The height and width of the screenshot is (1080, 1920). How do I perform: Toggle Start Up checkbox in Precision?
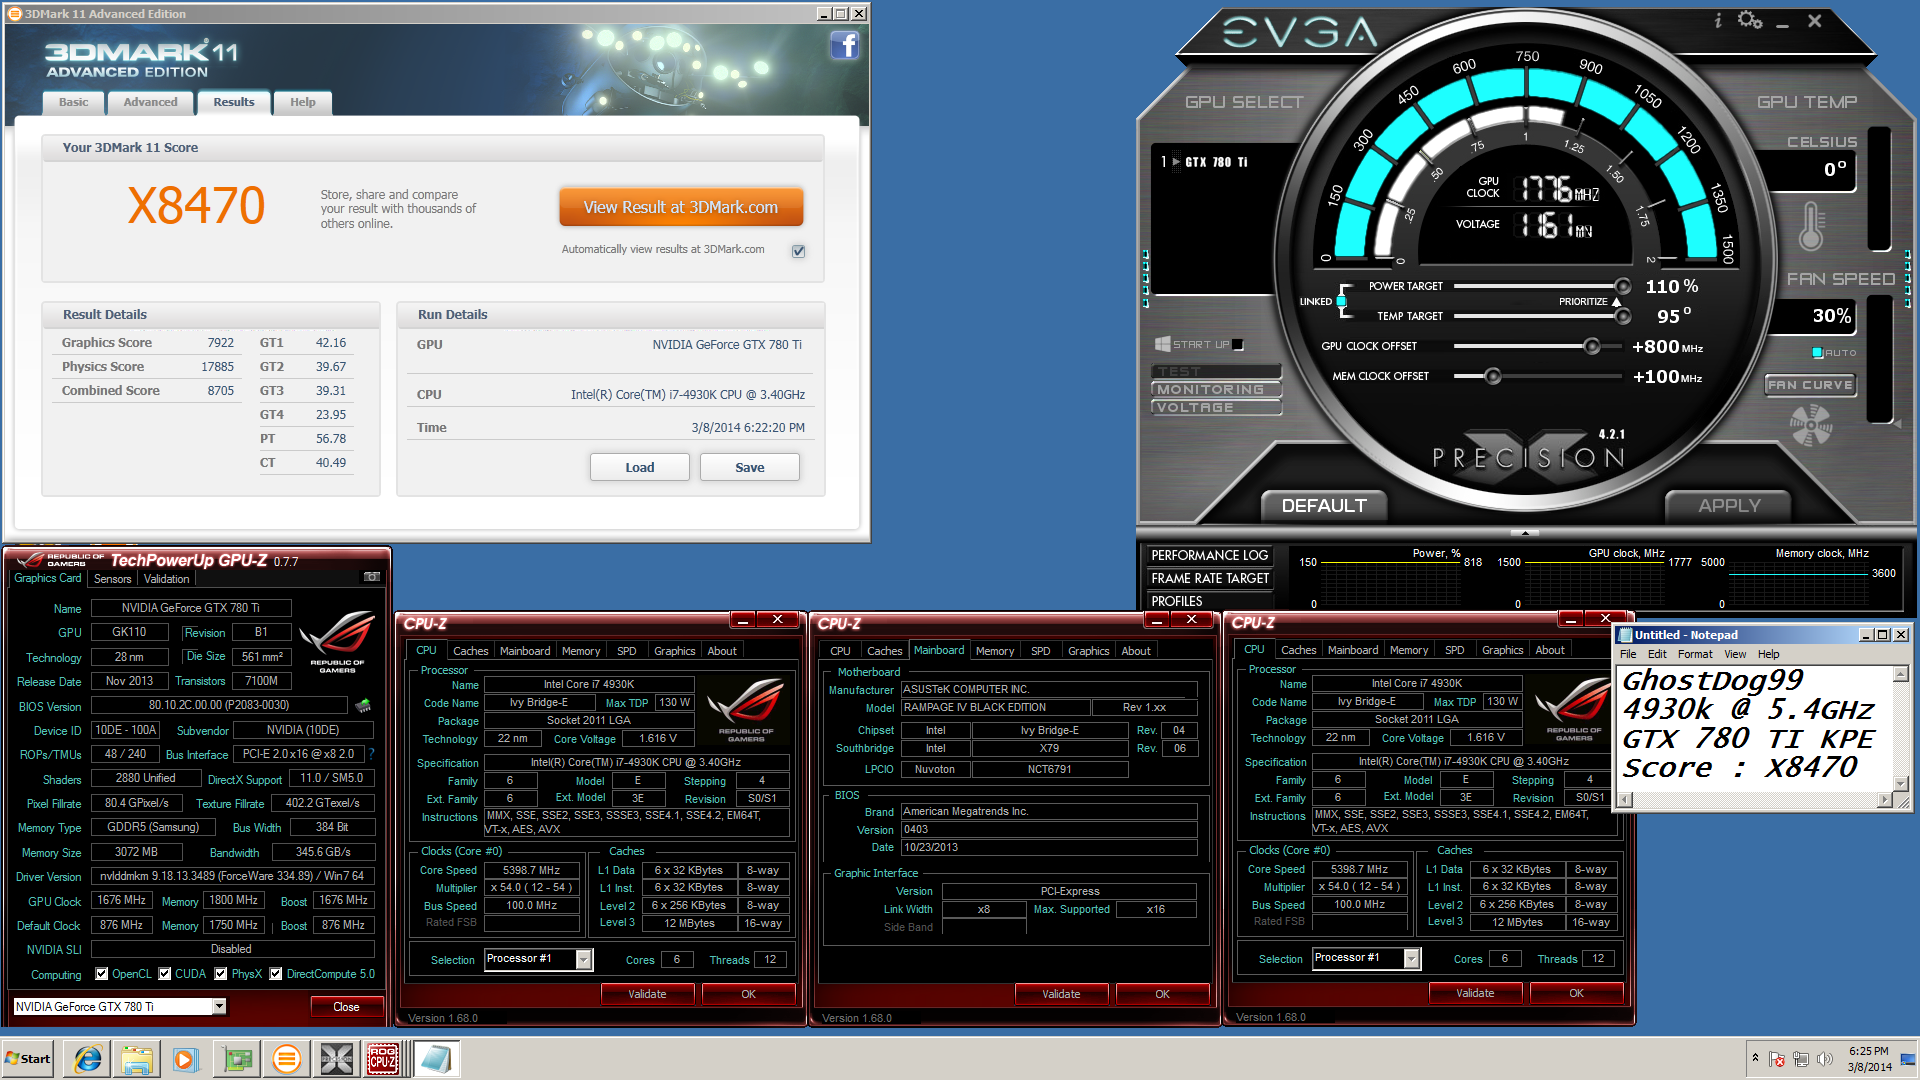(1238, 345)
